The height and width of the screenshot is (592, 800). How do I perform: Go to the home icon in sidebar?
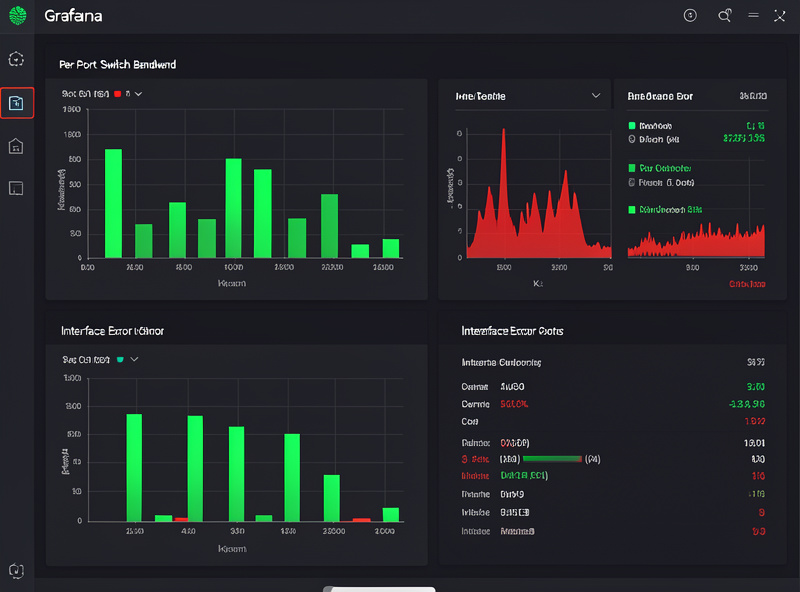click(16, 146)
